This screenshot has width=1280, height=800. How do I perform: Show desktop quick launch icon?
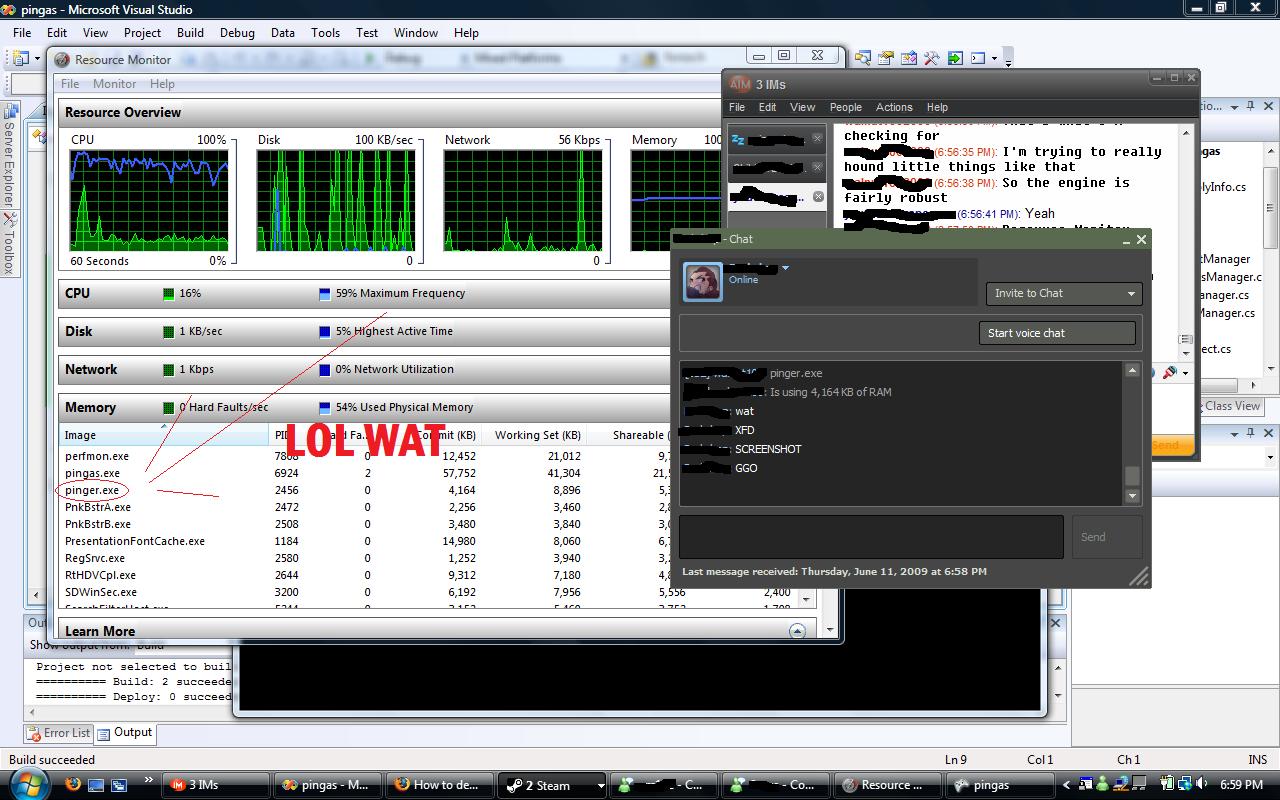point(96,785)
